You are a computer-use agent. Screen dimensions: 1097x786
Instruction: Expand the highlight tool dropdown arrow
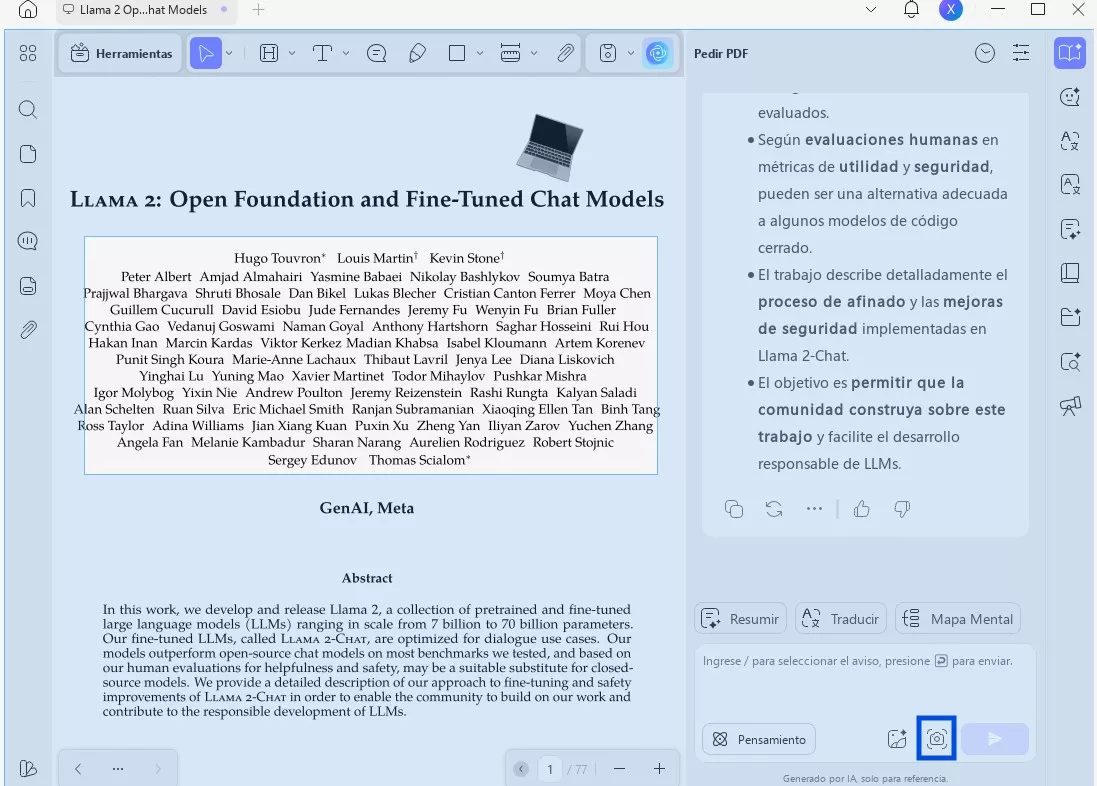[292, 53]
